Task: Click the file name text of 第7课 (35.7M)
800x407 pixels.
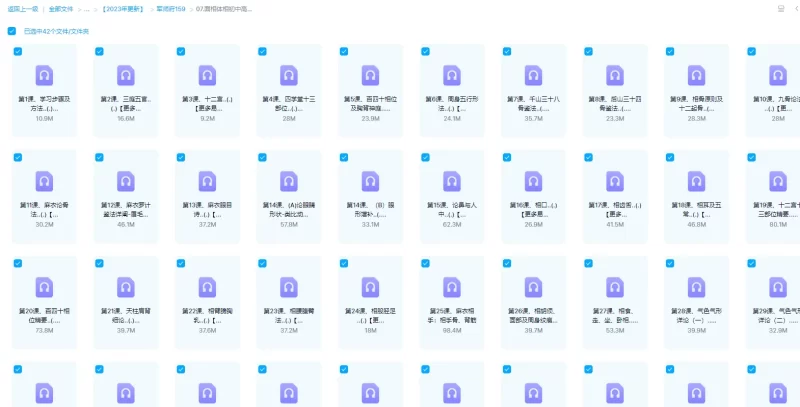Action: point(533,103)
